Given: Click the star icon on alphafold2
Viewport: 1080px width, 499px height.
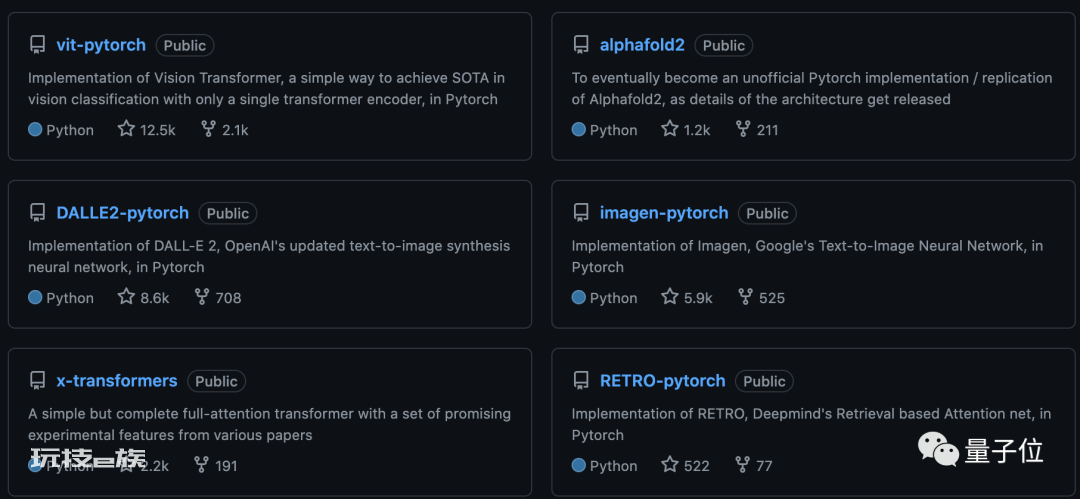Looking at the screenshot, I should point(669,129).
